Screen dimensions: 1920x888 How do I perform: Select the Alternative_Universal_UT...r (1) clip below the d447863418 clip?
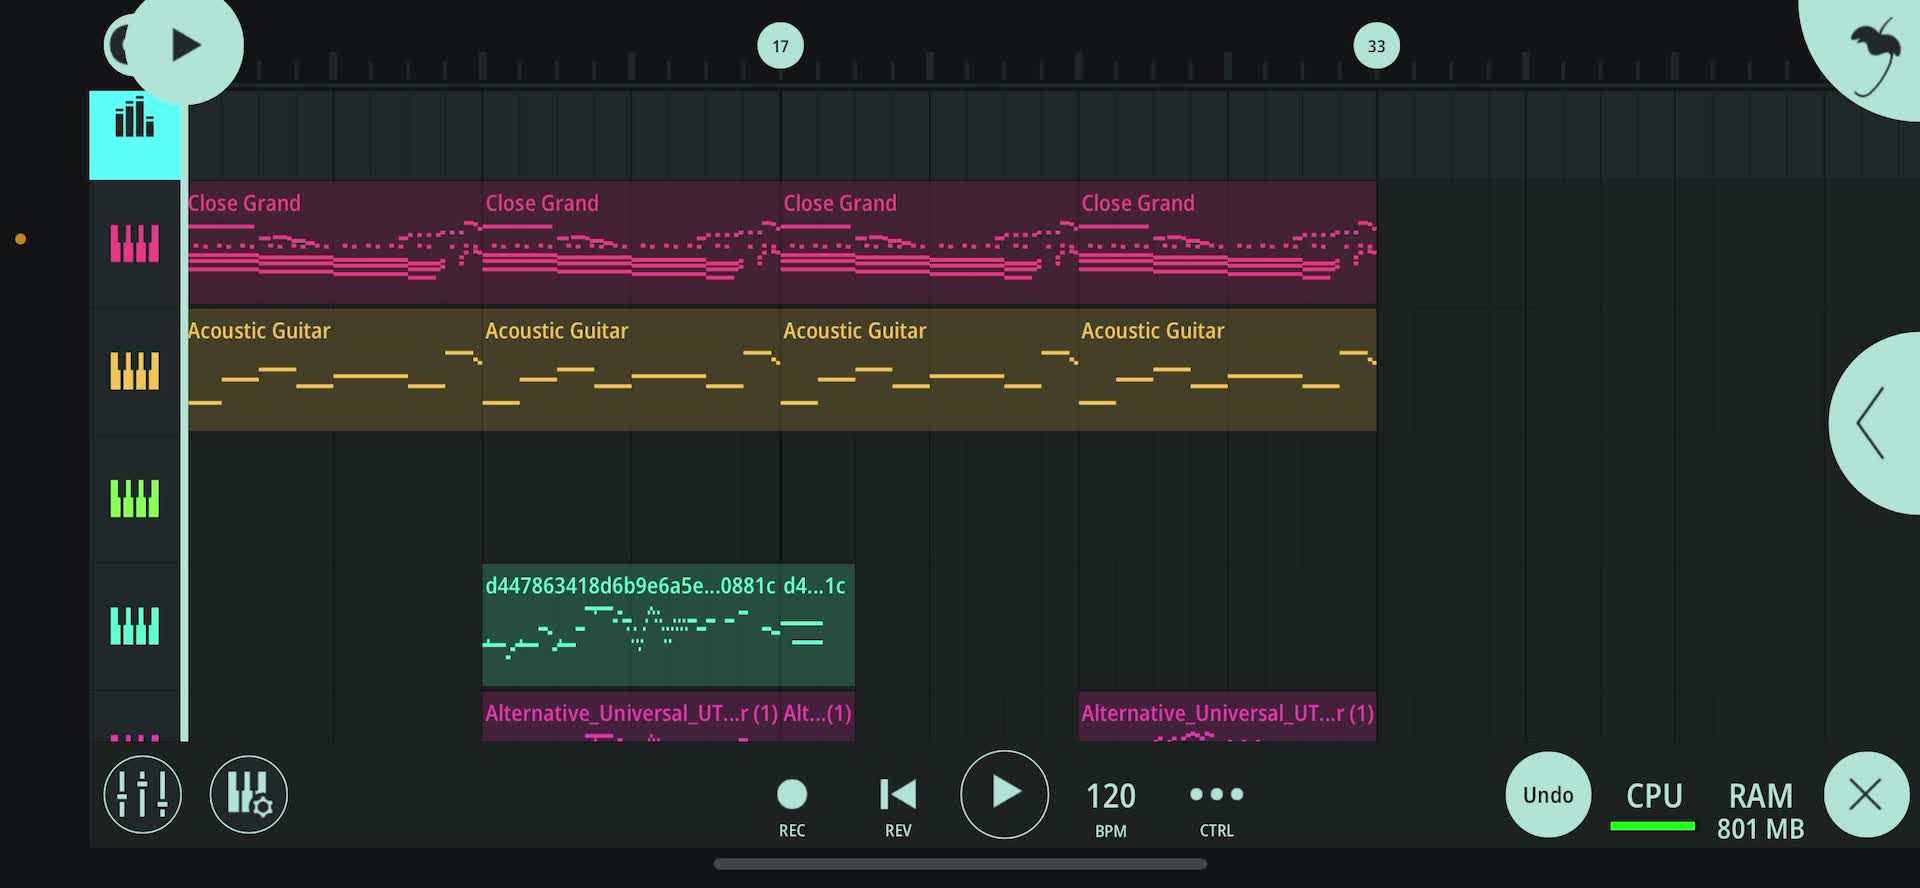point(631,717)
